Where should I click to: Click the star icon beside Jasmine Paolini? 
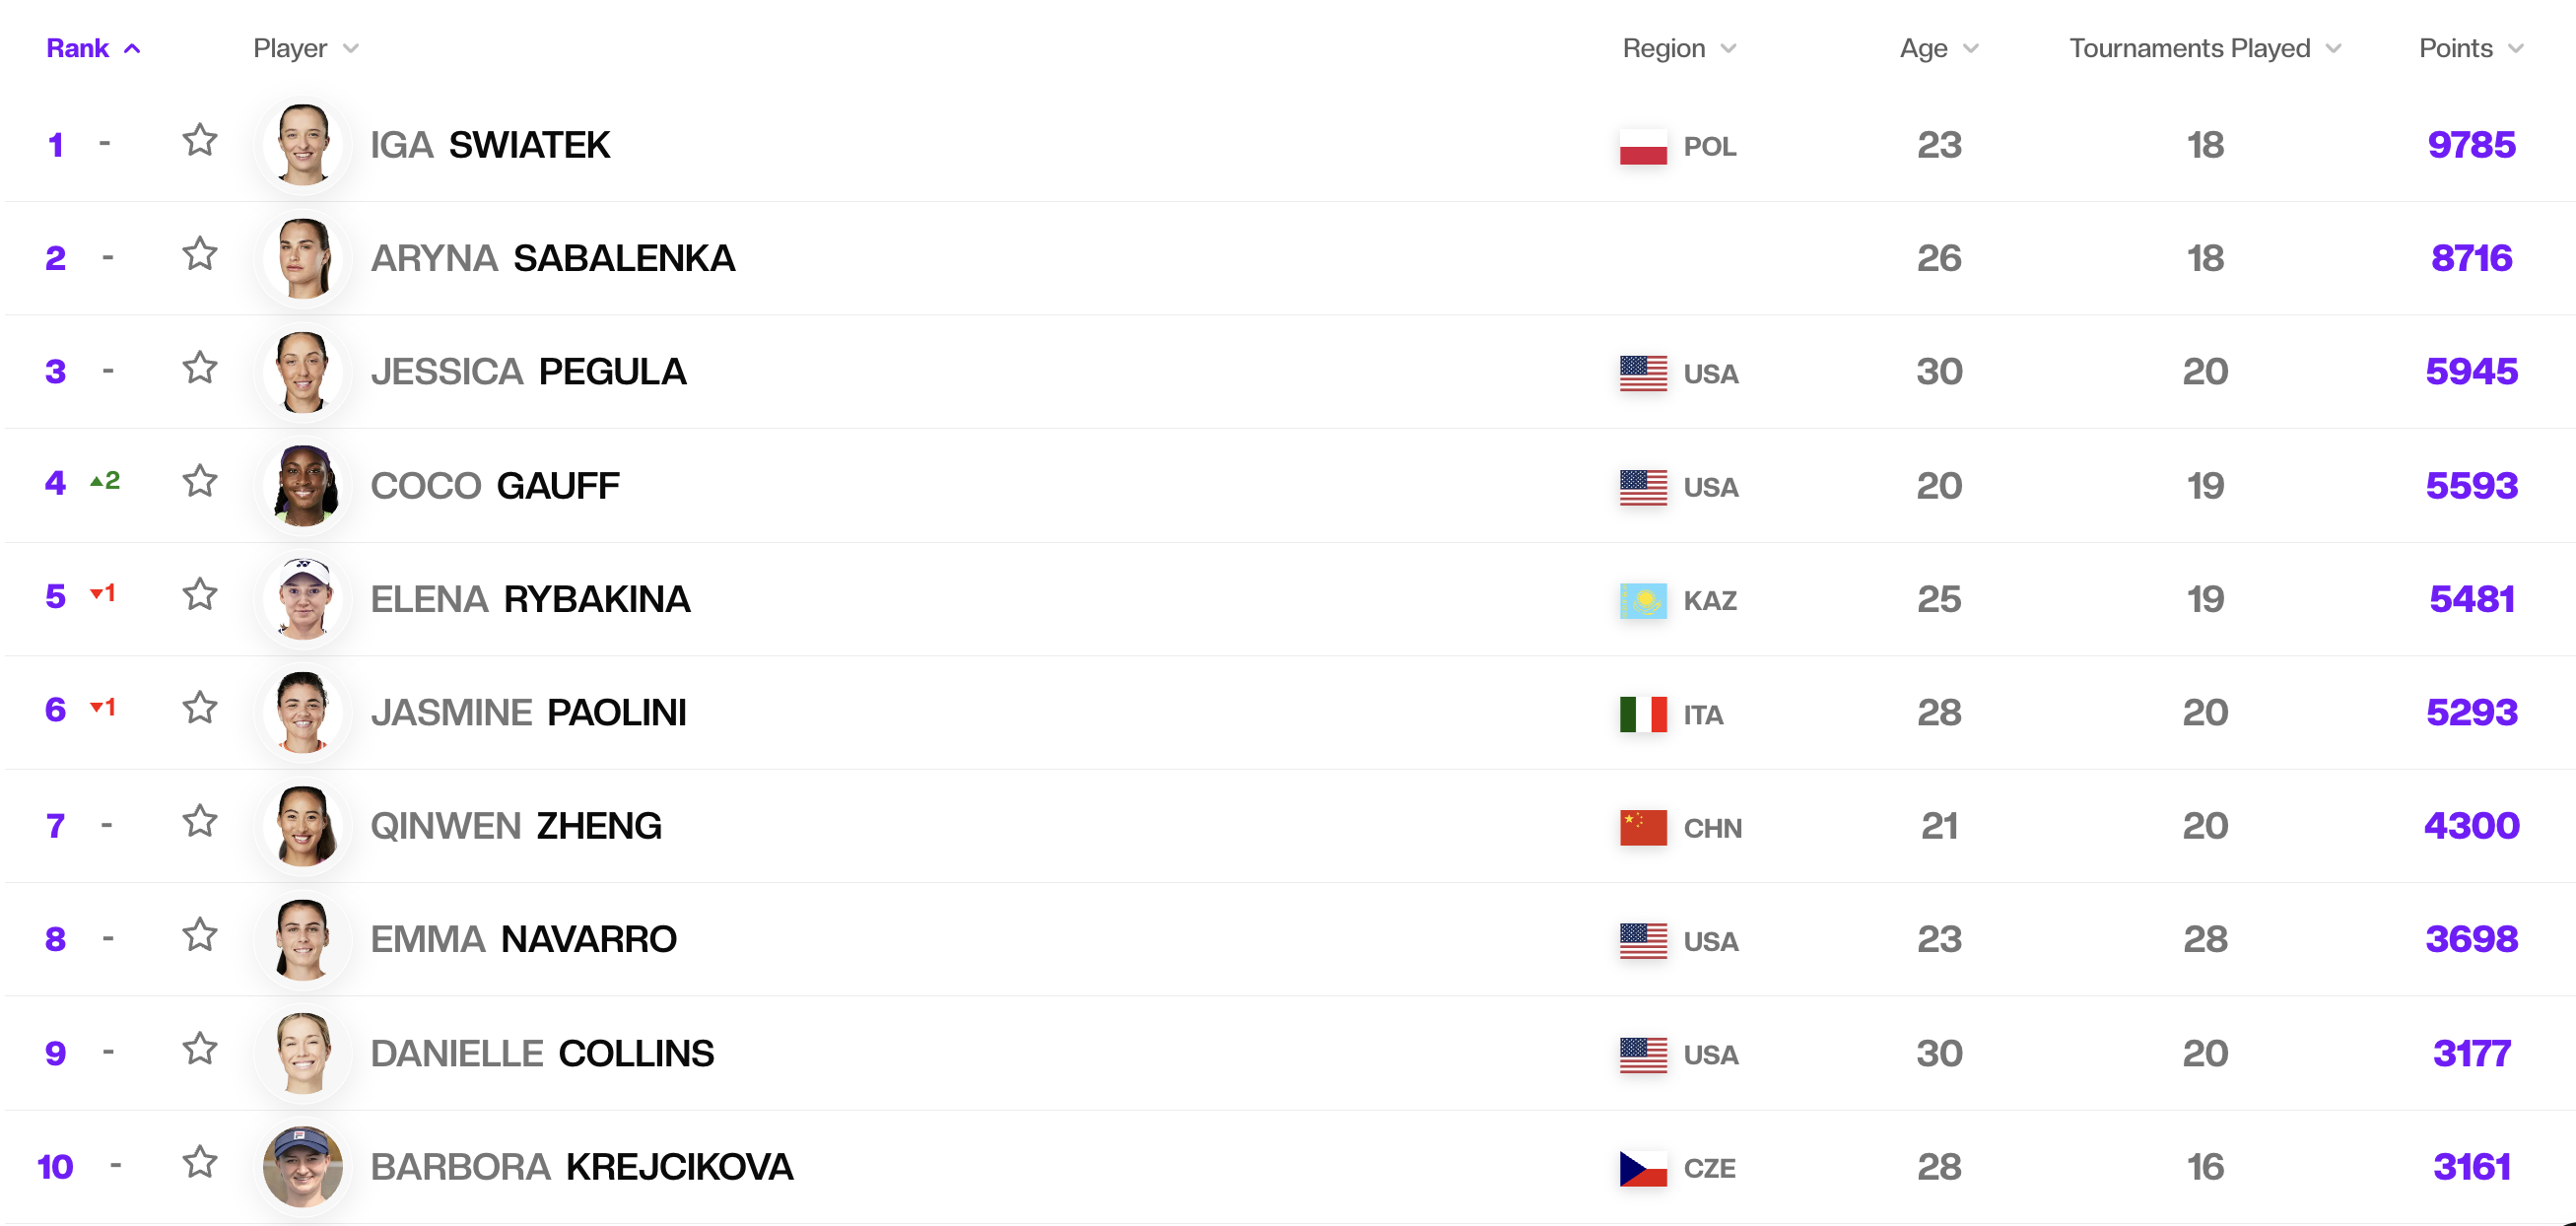(200, 708)
